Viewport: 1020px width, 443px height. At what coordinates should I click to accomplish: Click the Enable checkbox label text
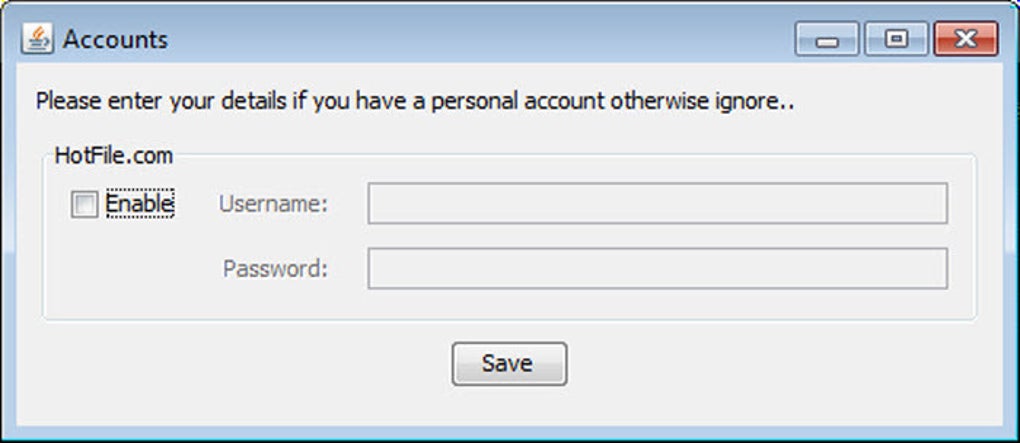coord(140,204)
